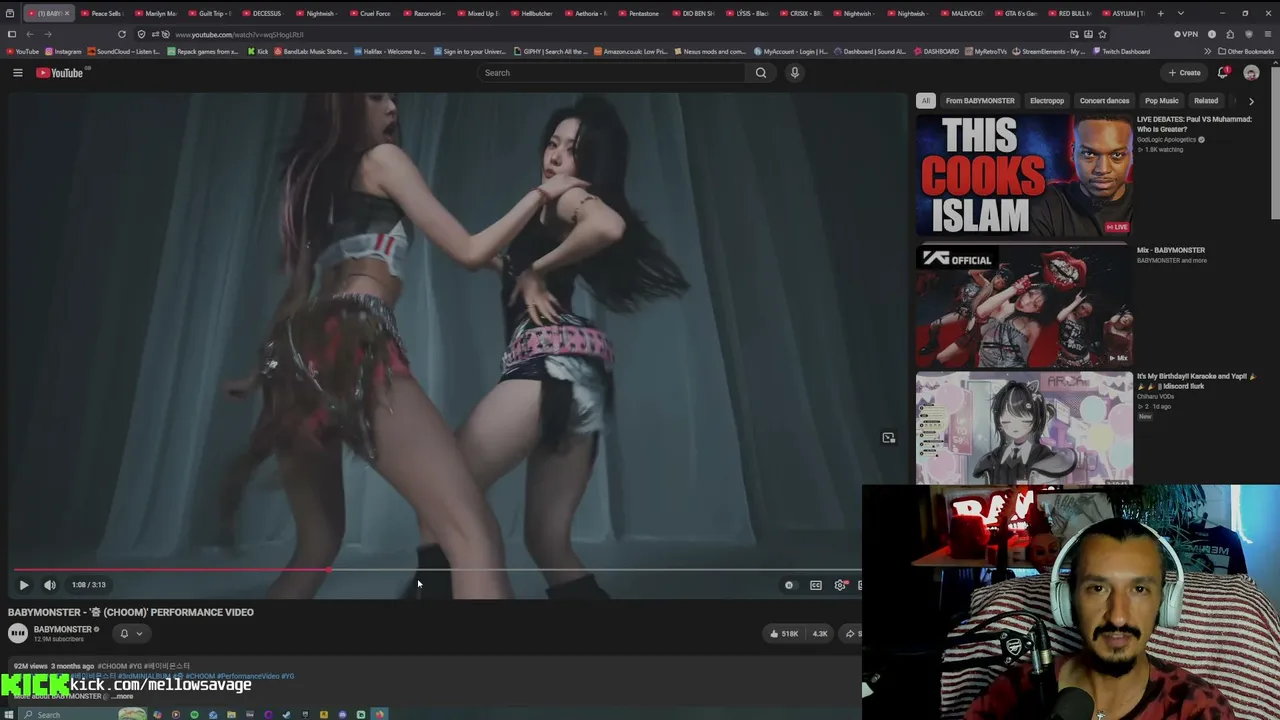Click the browser address bar URL
Image resolution: width=1280 pixels, height=720 pixels.
pyautogui.click(x=239, y=34)
